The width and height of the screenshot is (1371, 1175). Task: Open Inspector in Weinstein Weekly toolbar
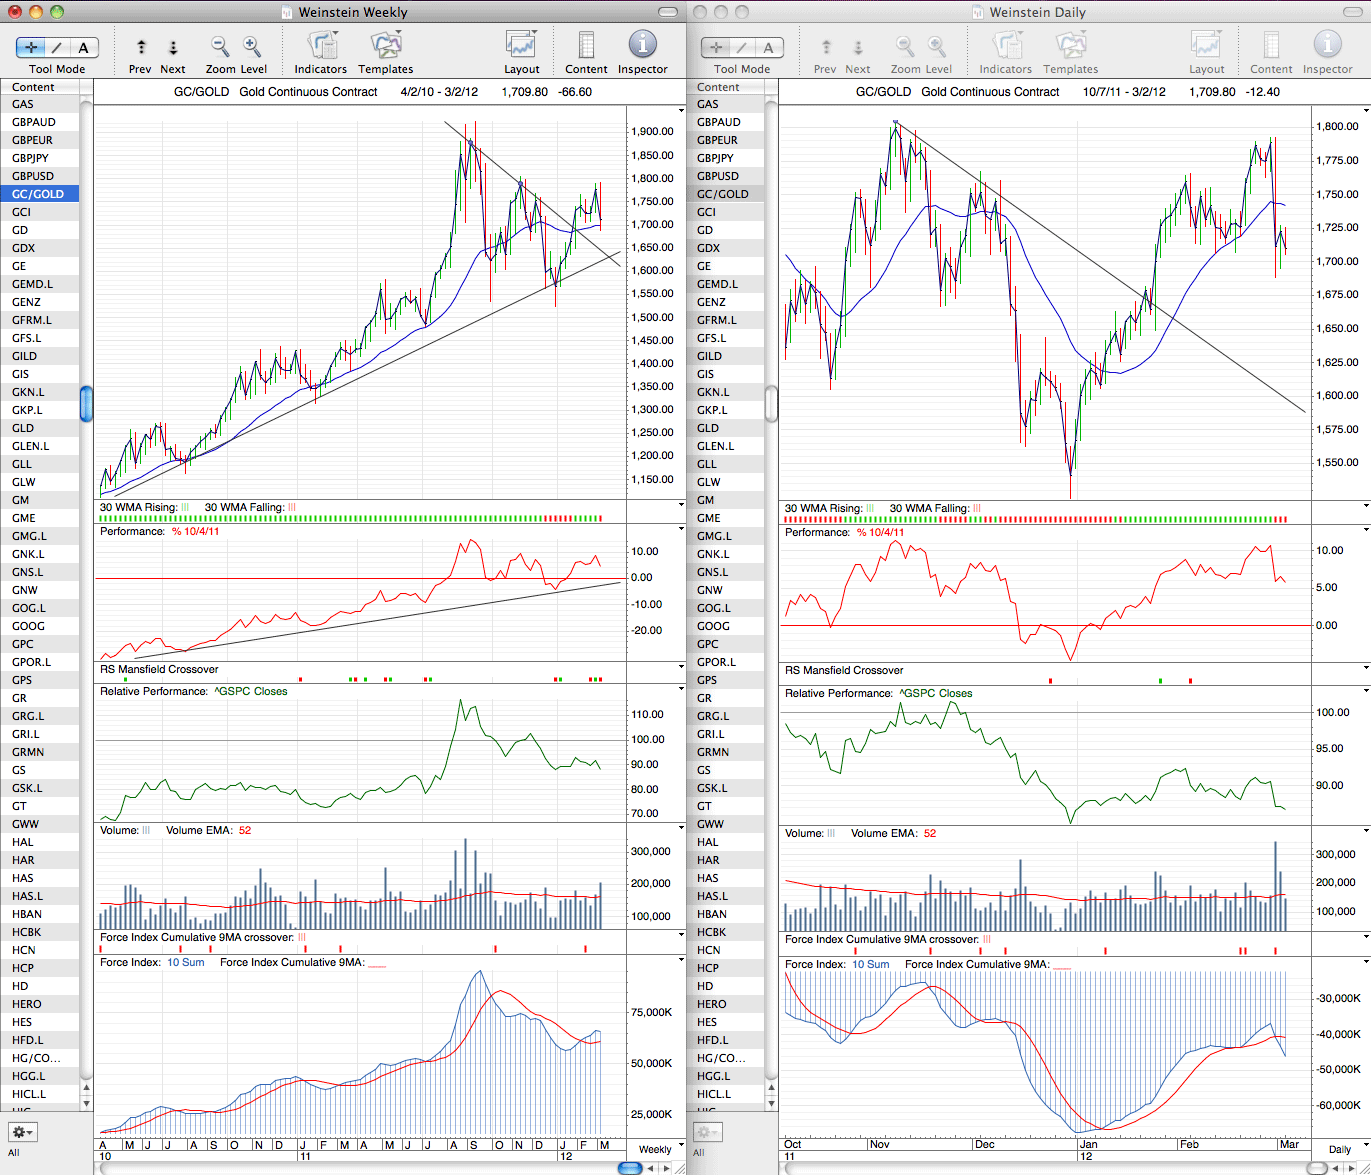(642, 45)
